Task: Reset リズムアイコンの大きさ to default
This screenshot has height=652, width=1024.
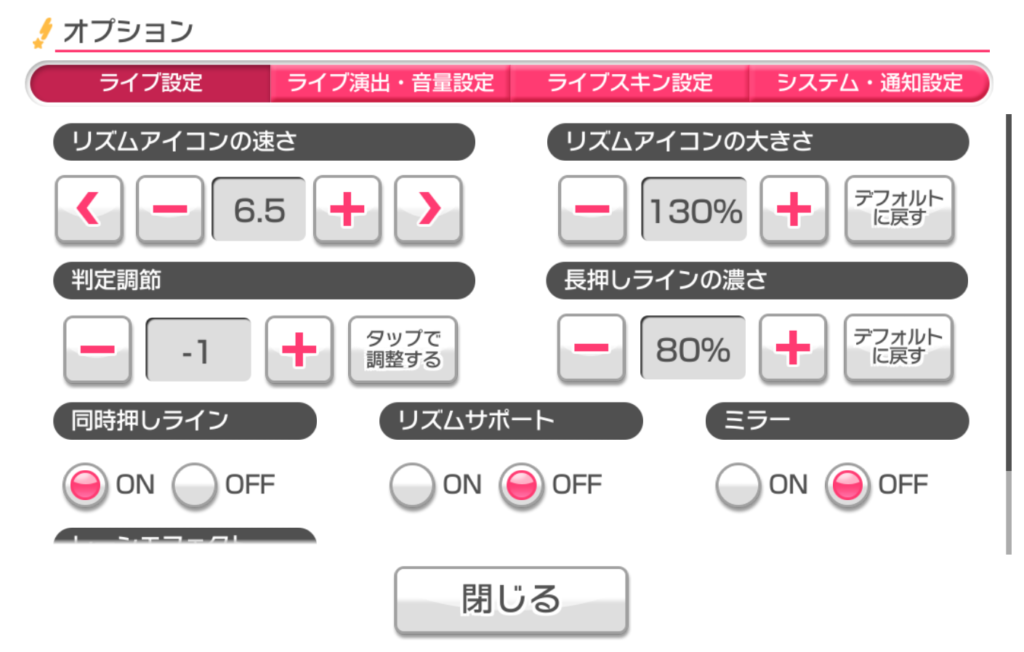Action: (899, 210)
